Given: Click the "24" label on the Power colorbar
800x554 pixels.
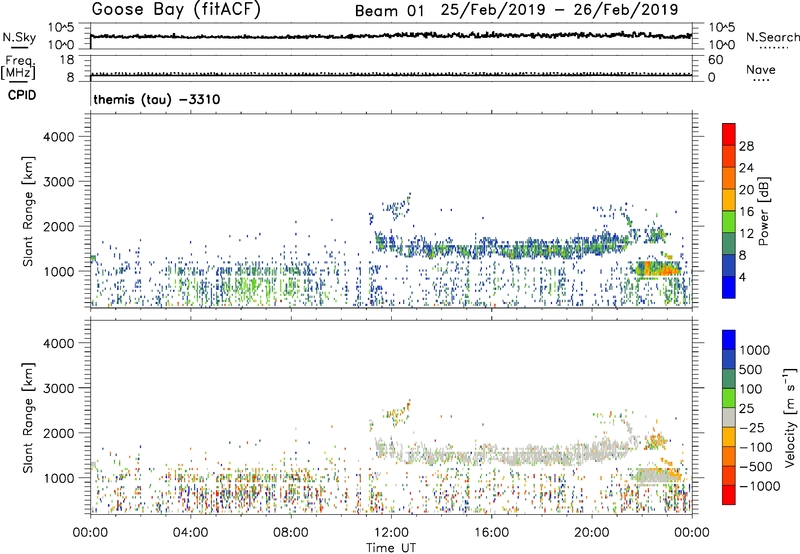Looking at the screenshot, I should coord(746,168).
